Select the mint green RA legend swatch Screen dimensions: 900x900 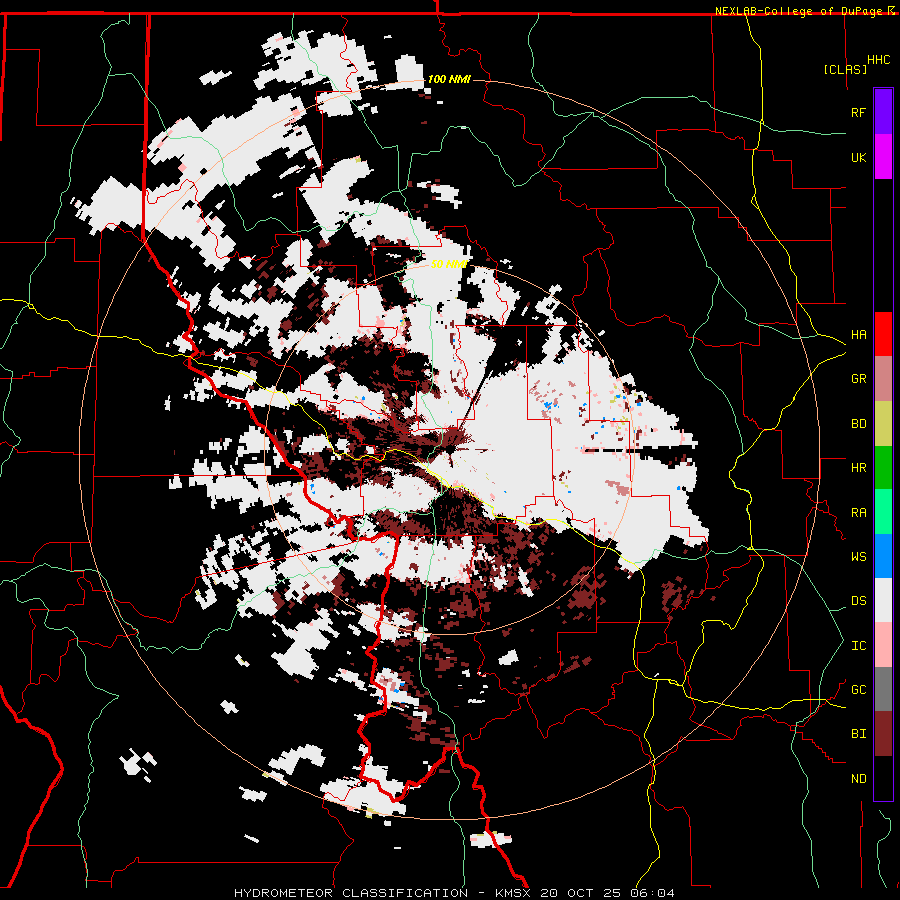pyautogui.click(x=883, y=512)
